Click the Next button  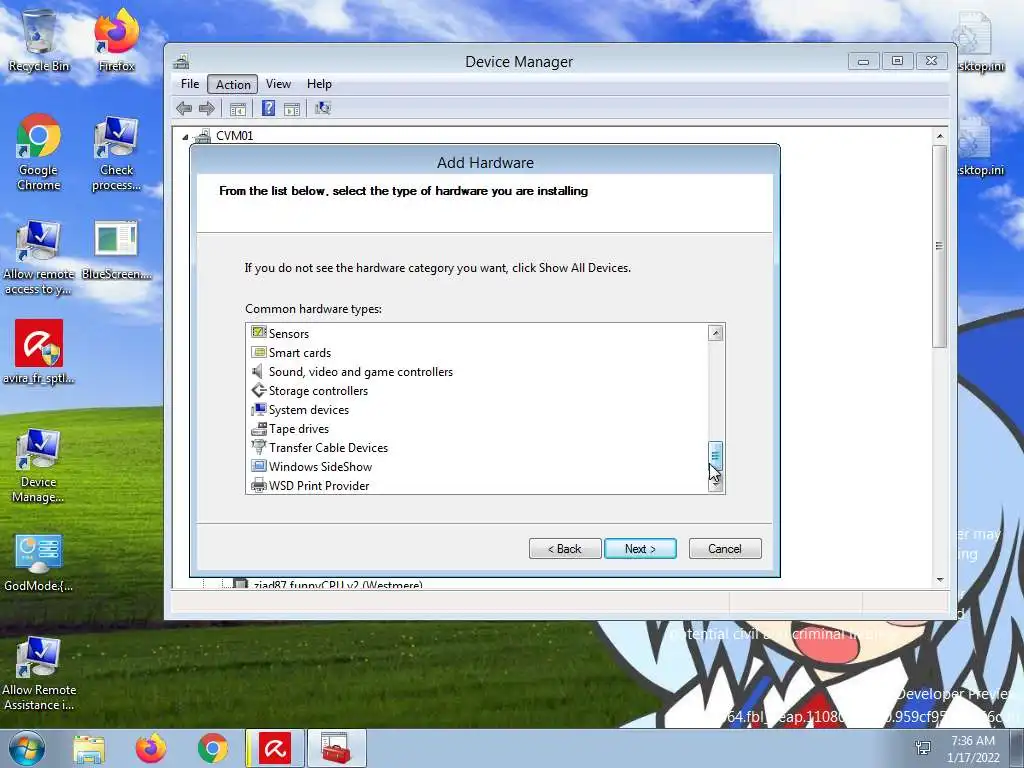click(640, 549)
